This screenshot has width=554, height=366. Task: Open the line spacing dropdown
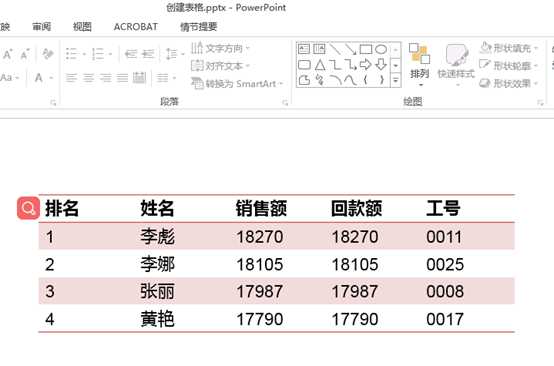click(175, 54)
